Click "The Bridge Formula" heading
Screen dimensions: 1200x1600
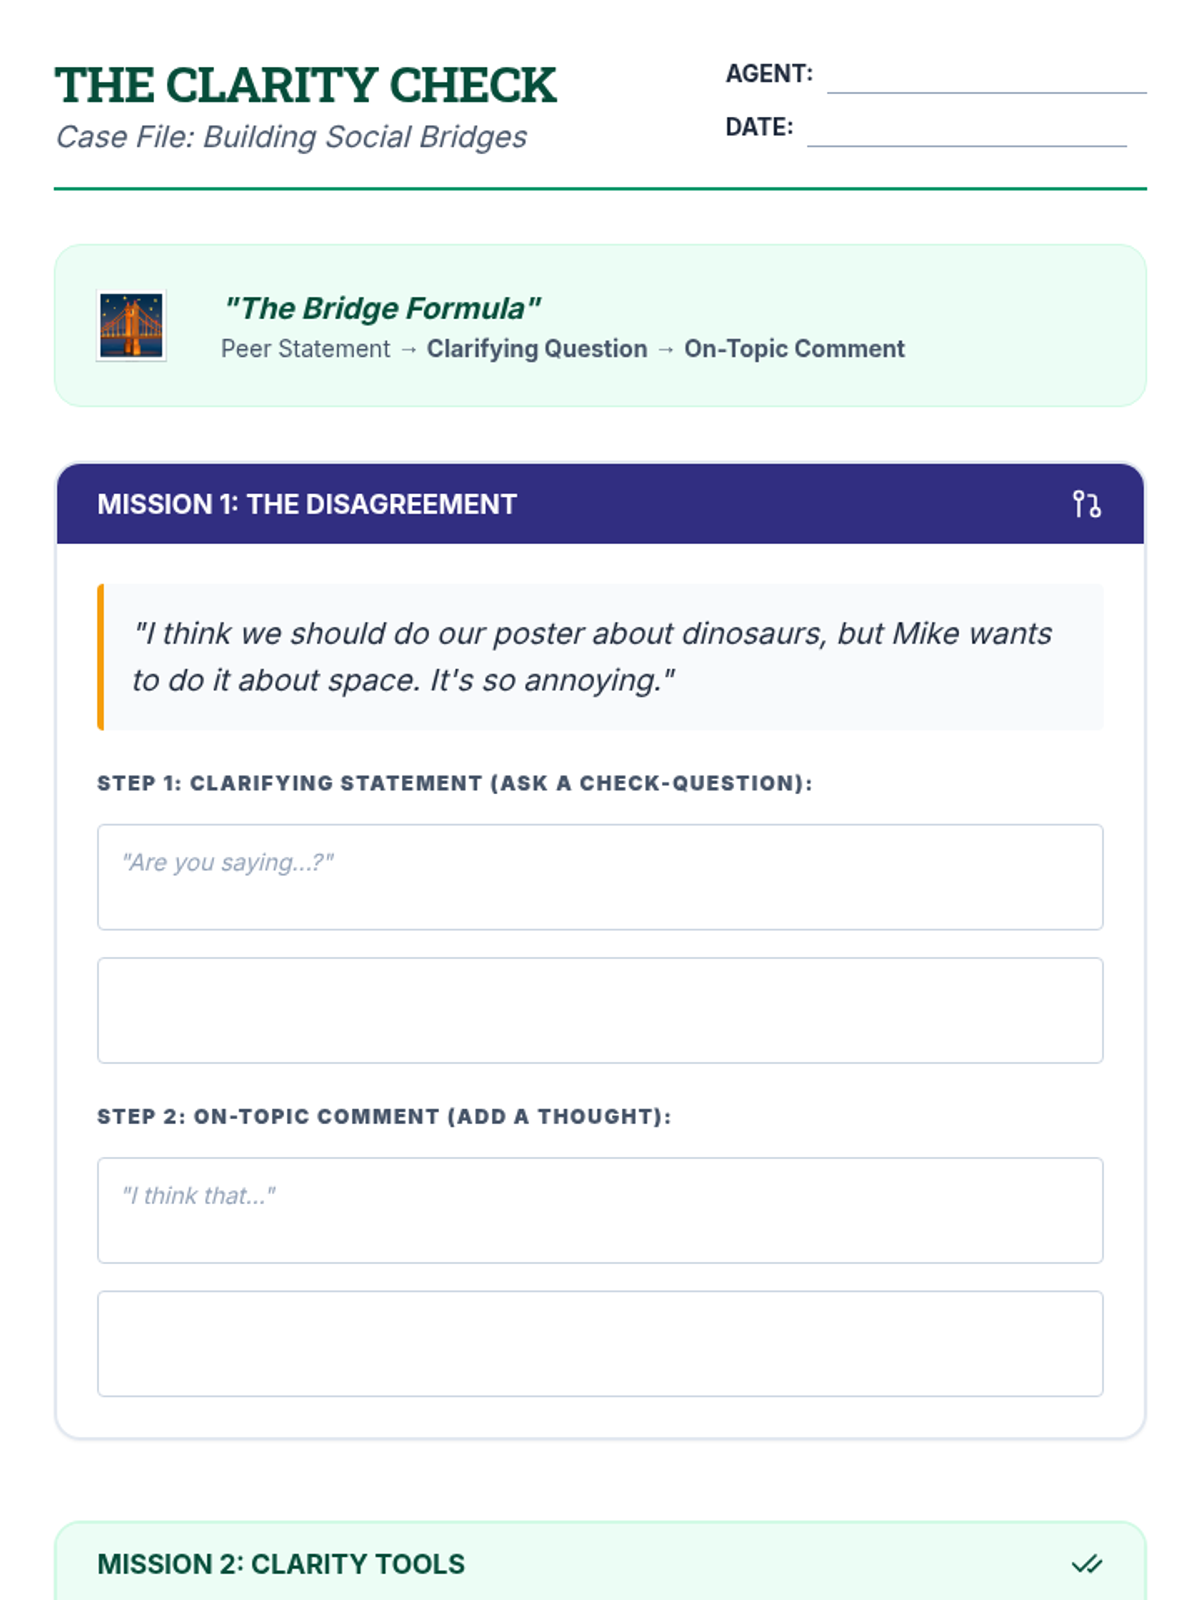[x=382, y=308]
